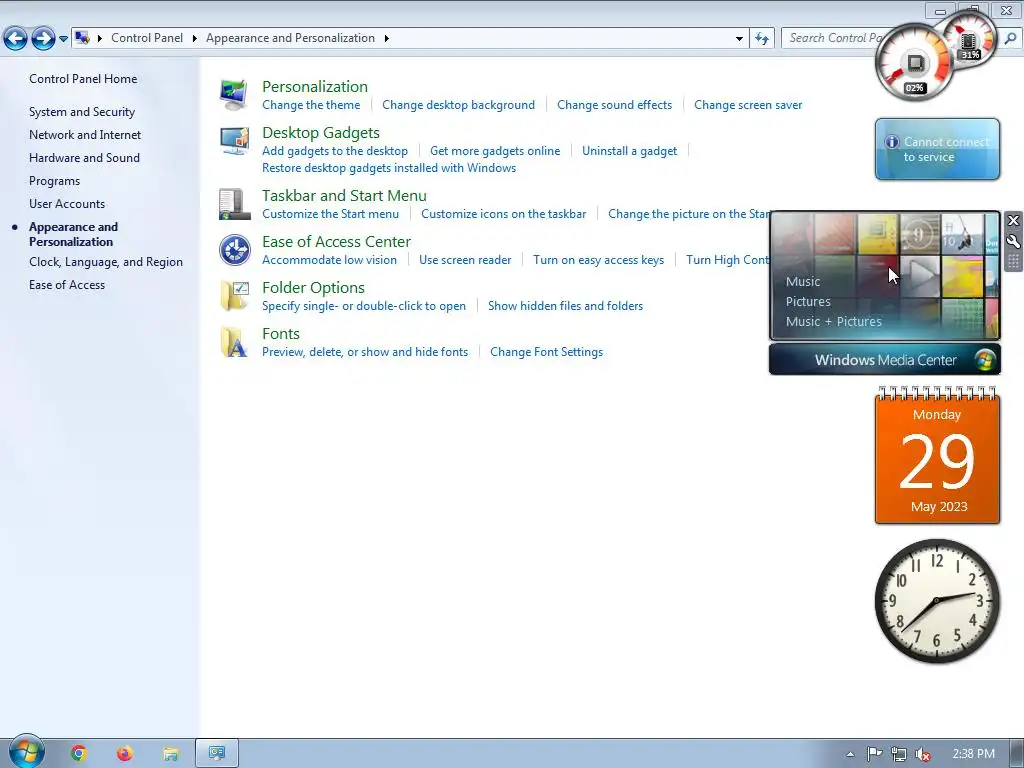Open Programs category

54,181
